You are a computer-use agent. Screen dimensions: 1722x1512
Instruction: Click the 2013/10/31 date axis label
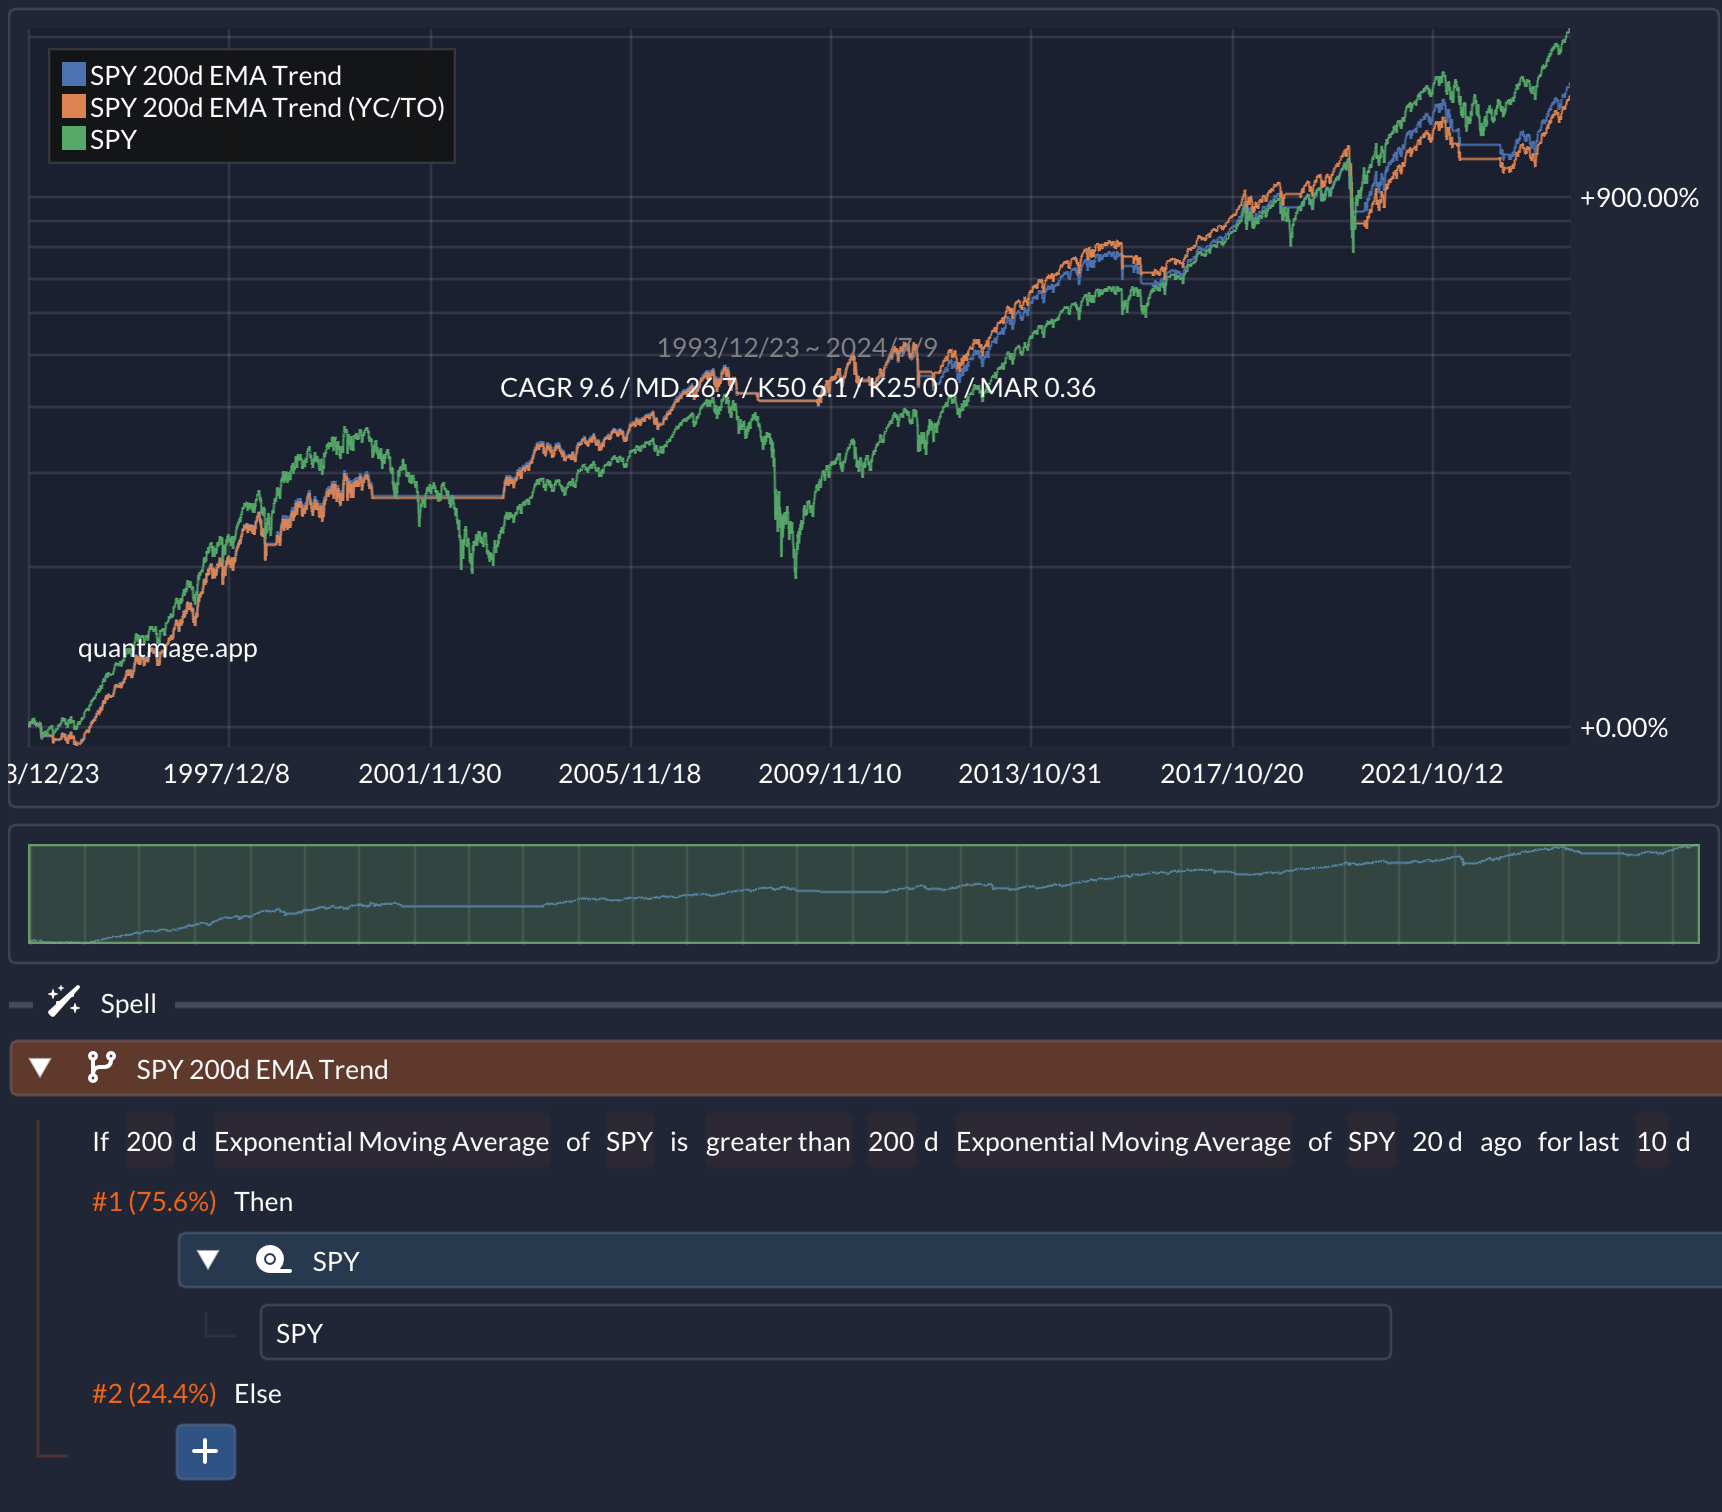1029,773
